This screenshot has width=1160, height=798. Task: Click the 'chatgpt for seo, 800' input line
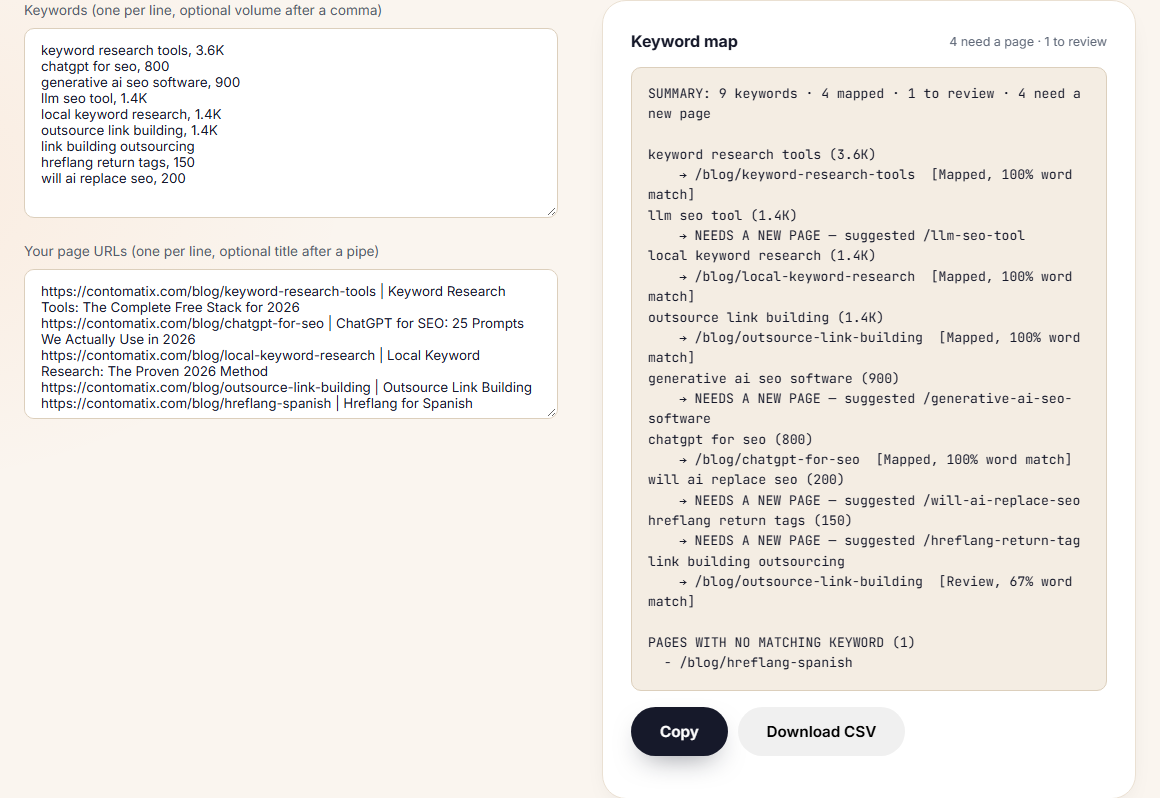click(x=105, y=67)
